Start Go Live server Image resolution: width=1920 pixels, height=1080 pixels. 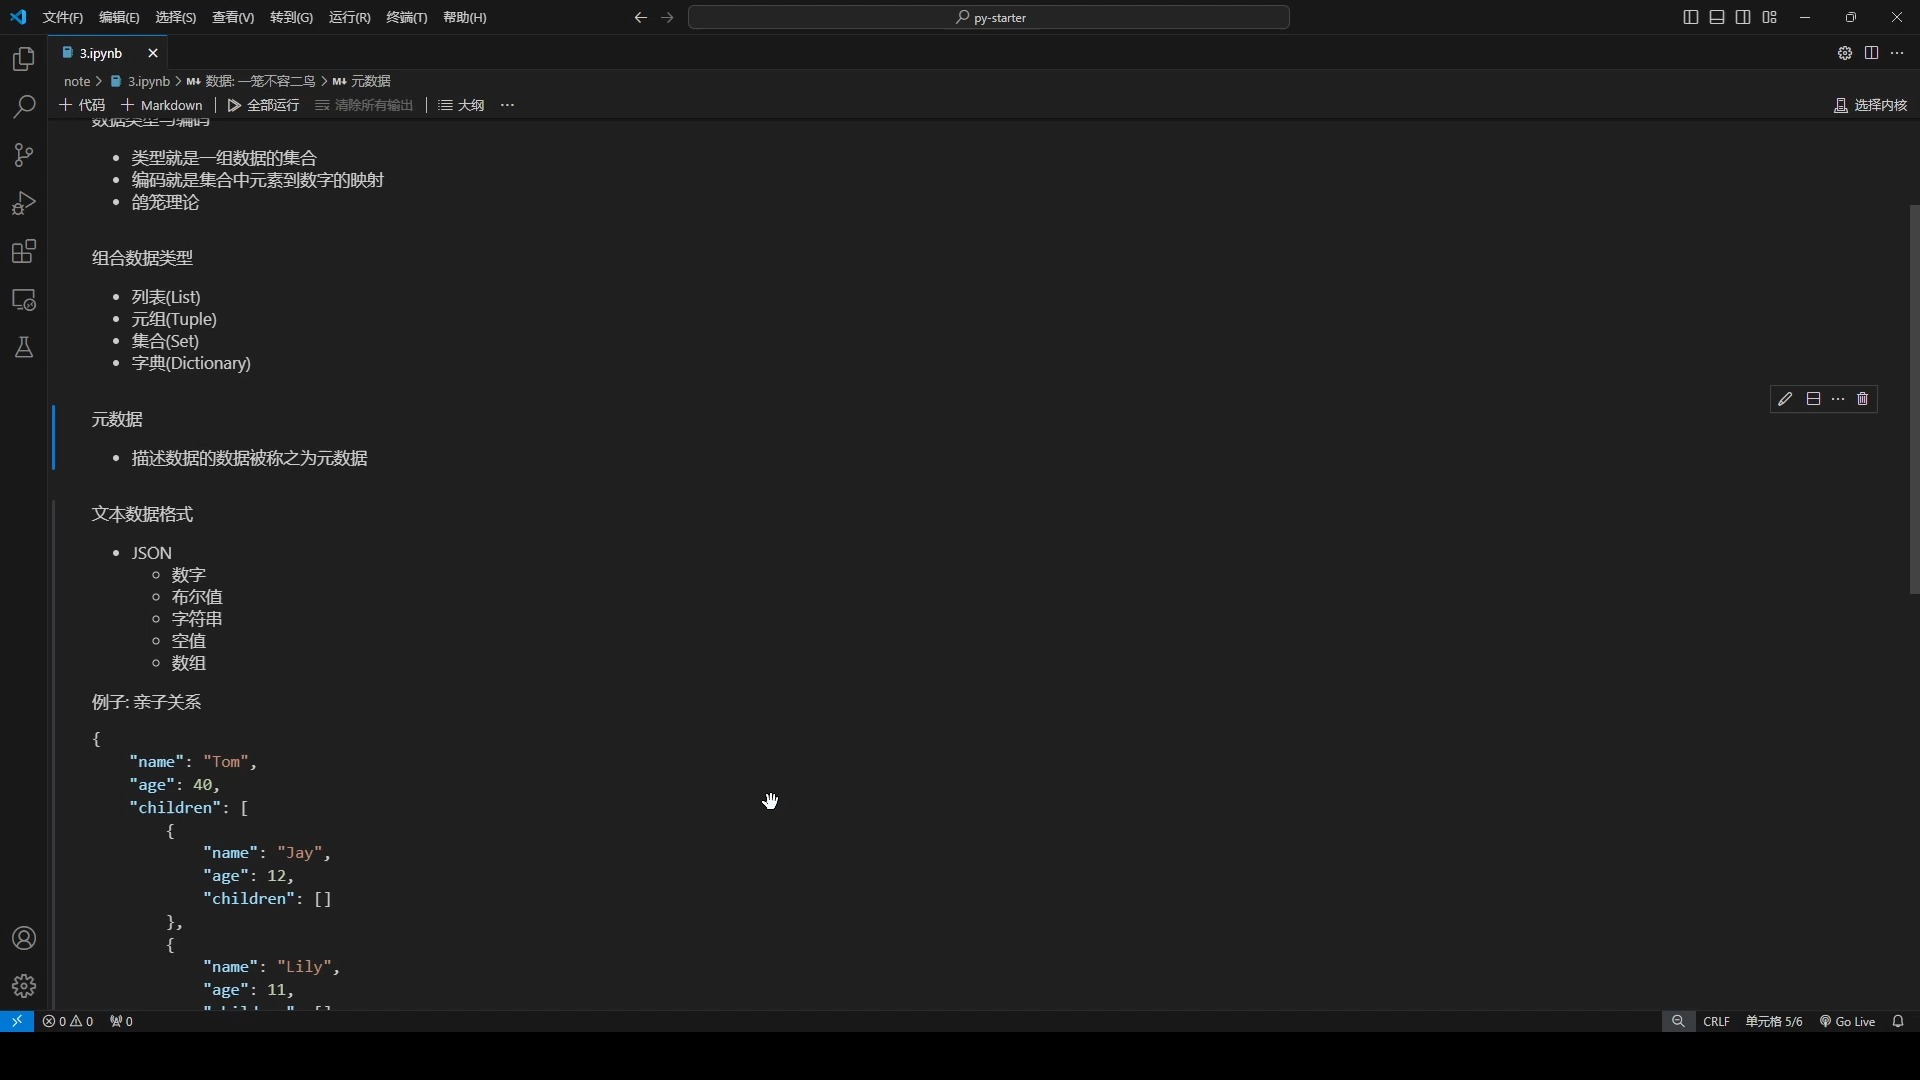[1847, 1021]
